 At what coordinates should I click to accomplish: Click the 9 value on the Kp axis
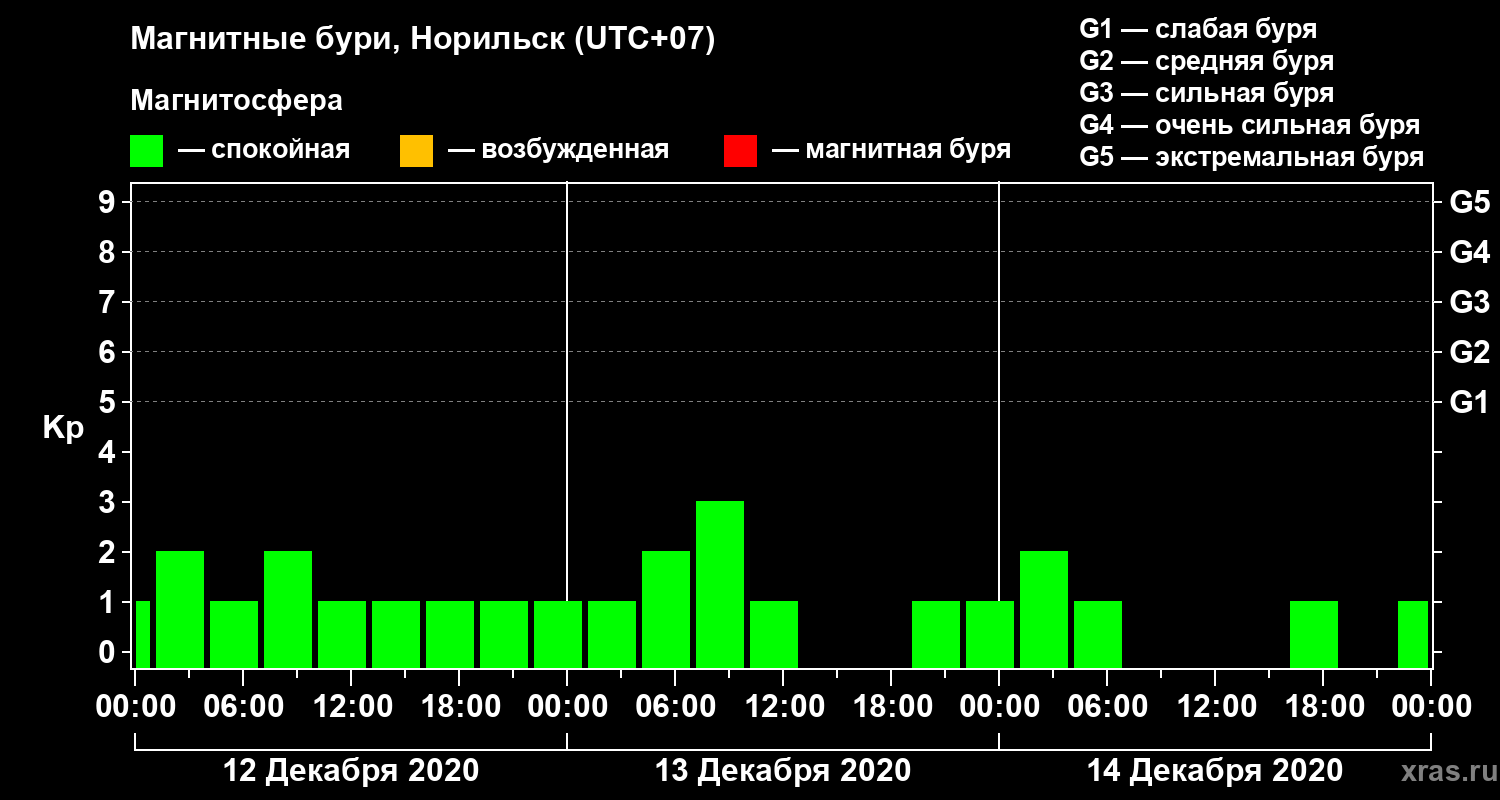tap(109, 202)
